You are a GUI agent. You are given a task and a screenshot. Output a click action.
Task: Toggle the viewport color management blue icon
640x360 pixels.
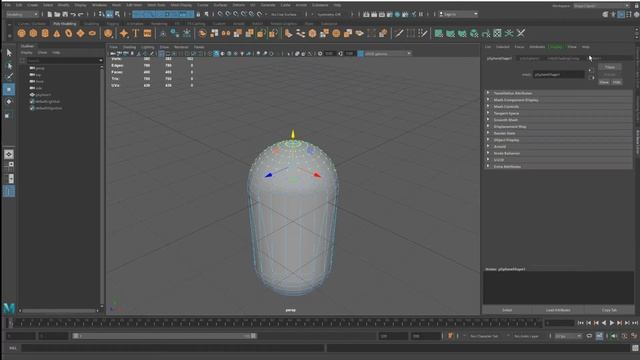pyautogui.click(x=360, y=53)
